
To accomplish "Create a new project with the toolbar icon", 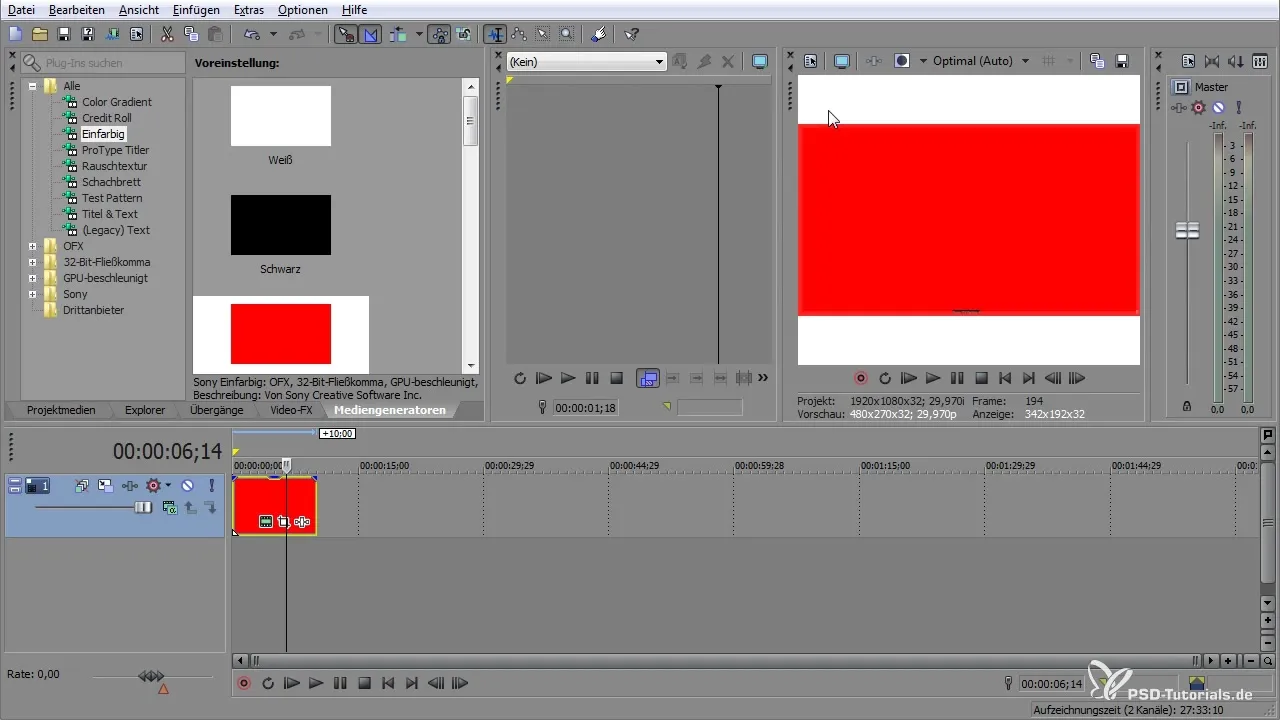I will point(15,34).
